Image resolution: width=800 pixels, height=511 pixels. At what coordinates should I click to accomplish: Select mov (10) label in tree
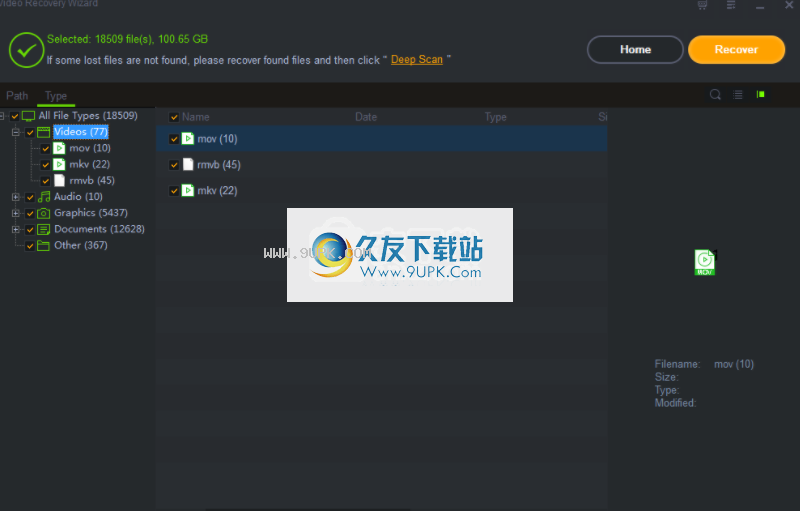click(x=90, y=148)
